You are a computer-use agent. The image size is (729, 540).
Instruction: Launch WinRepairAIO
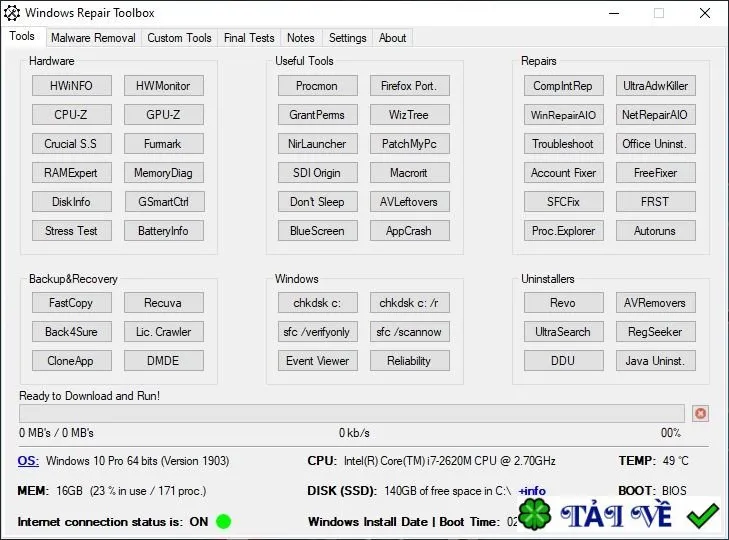pos(563,114)
